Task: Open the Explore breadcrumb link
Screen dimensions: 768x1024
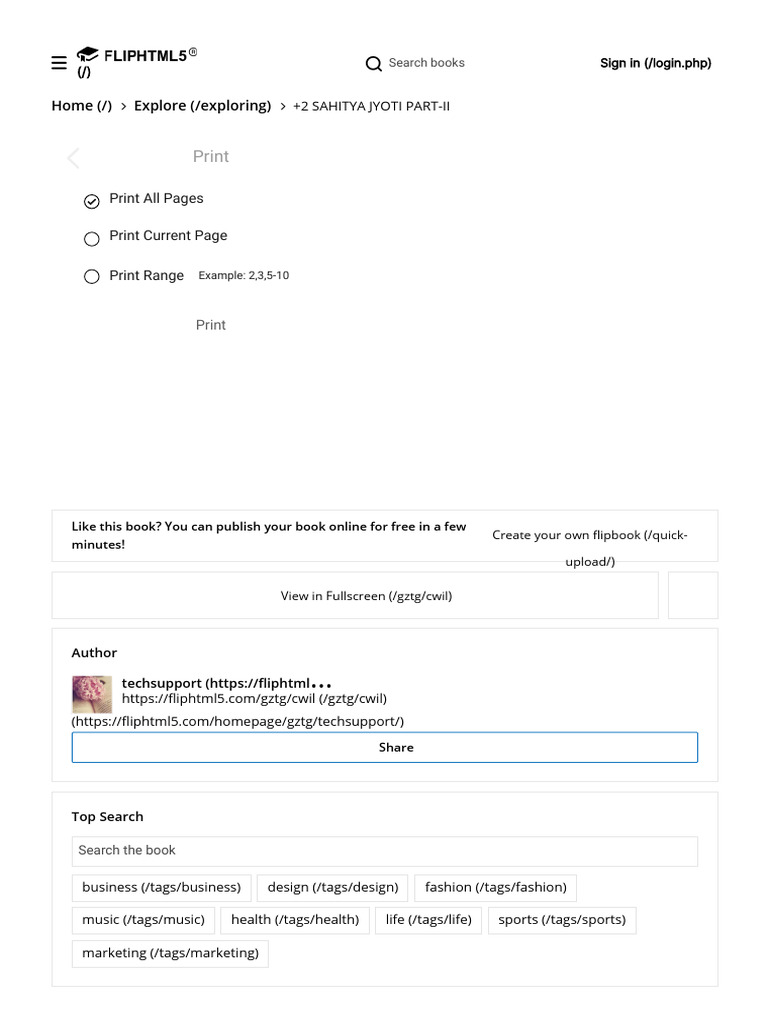Action: [x=202, y=106]
